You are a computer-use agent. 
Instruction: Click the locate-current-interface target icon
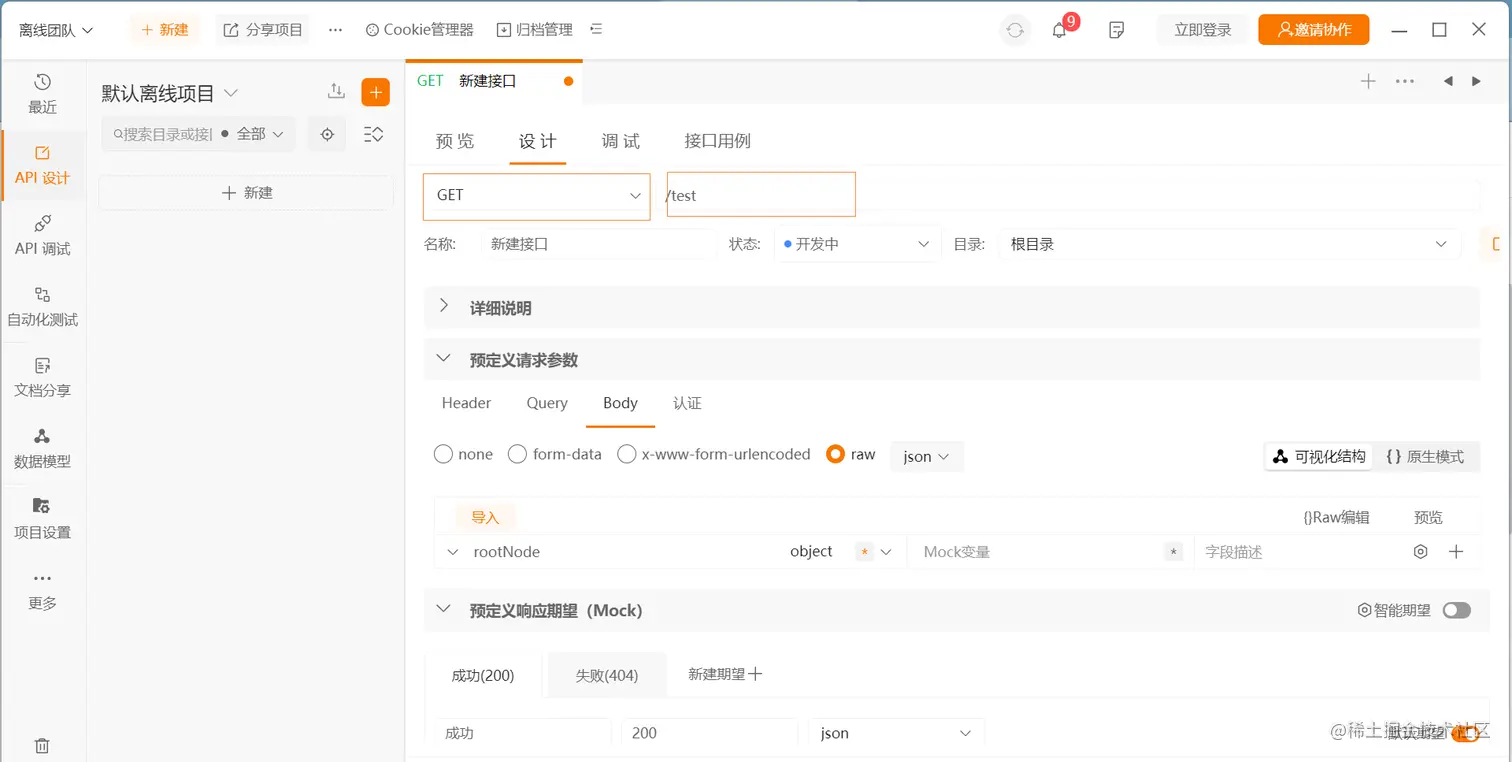[327, 133]
